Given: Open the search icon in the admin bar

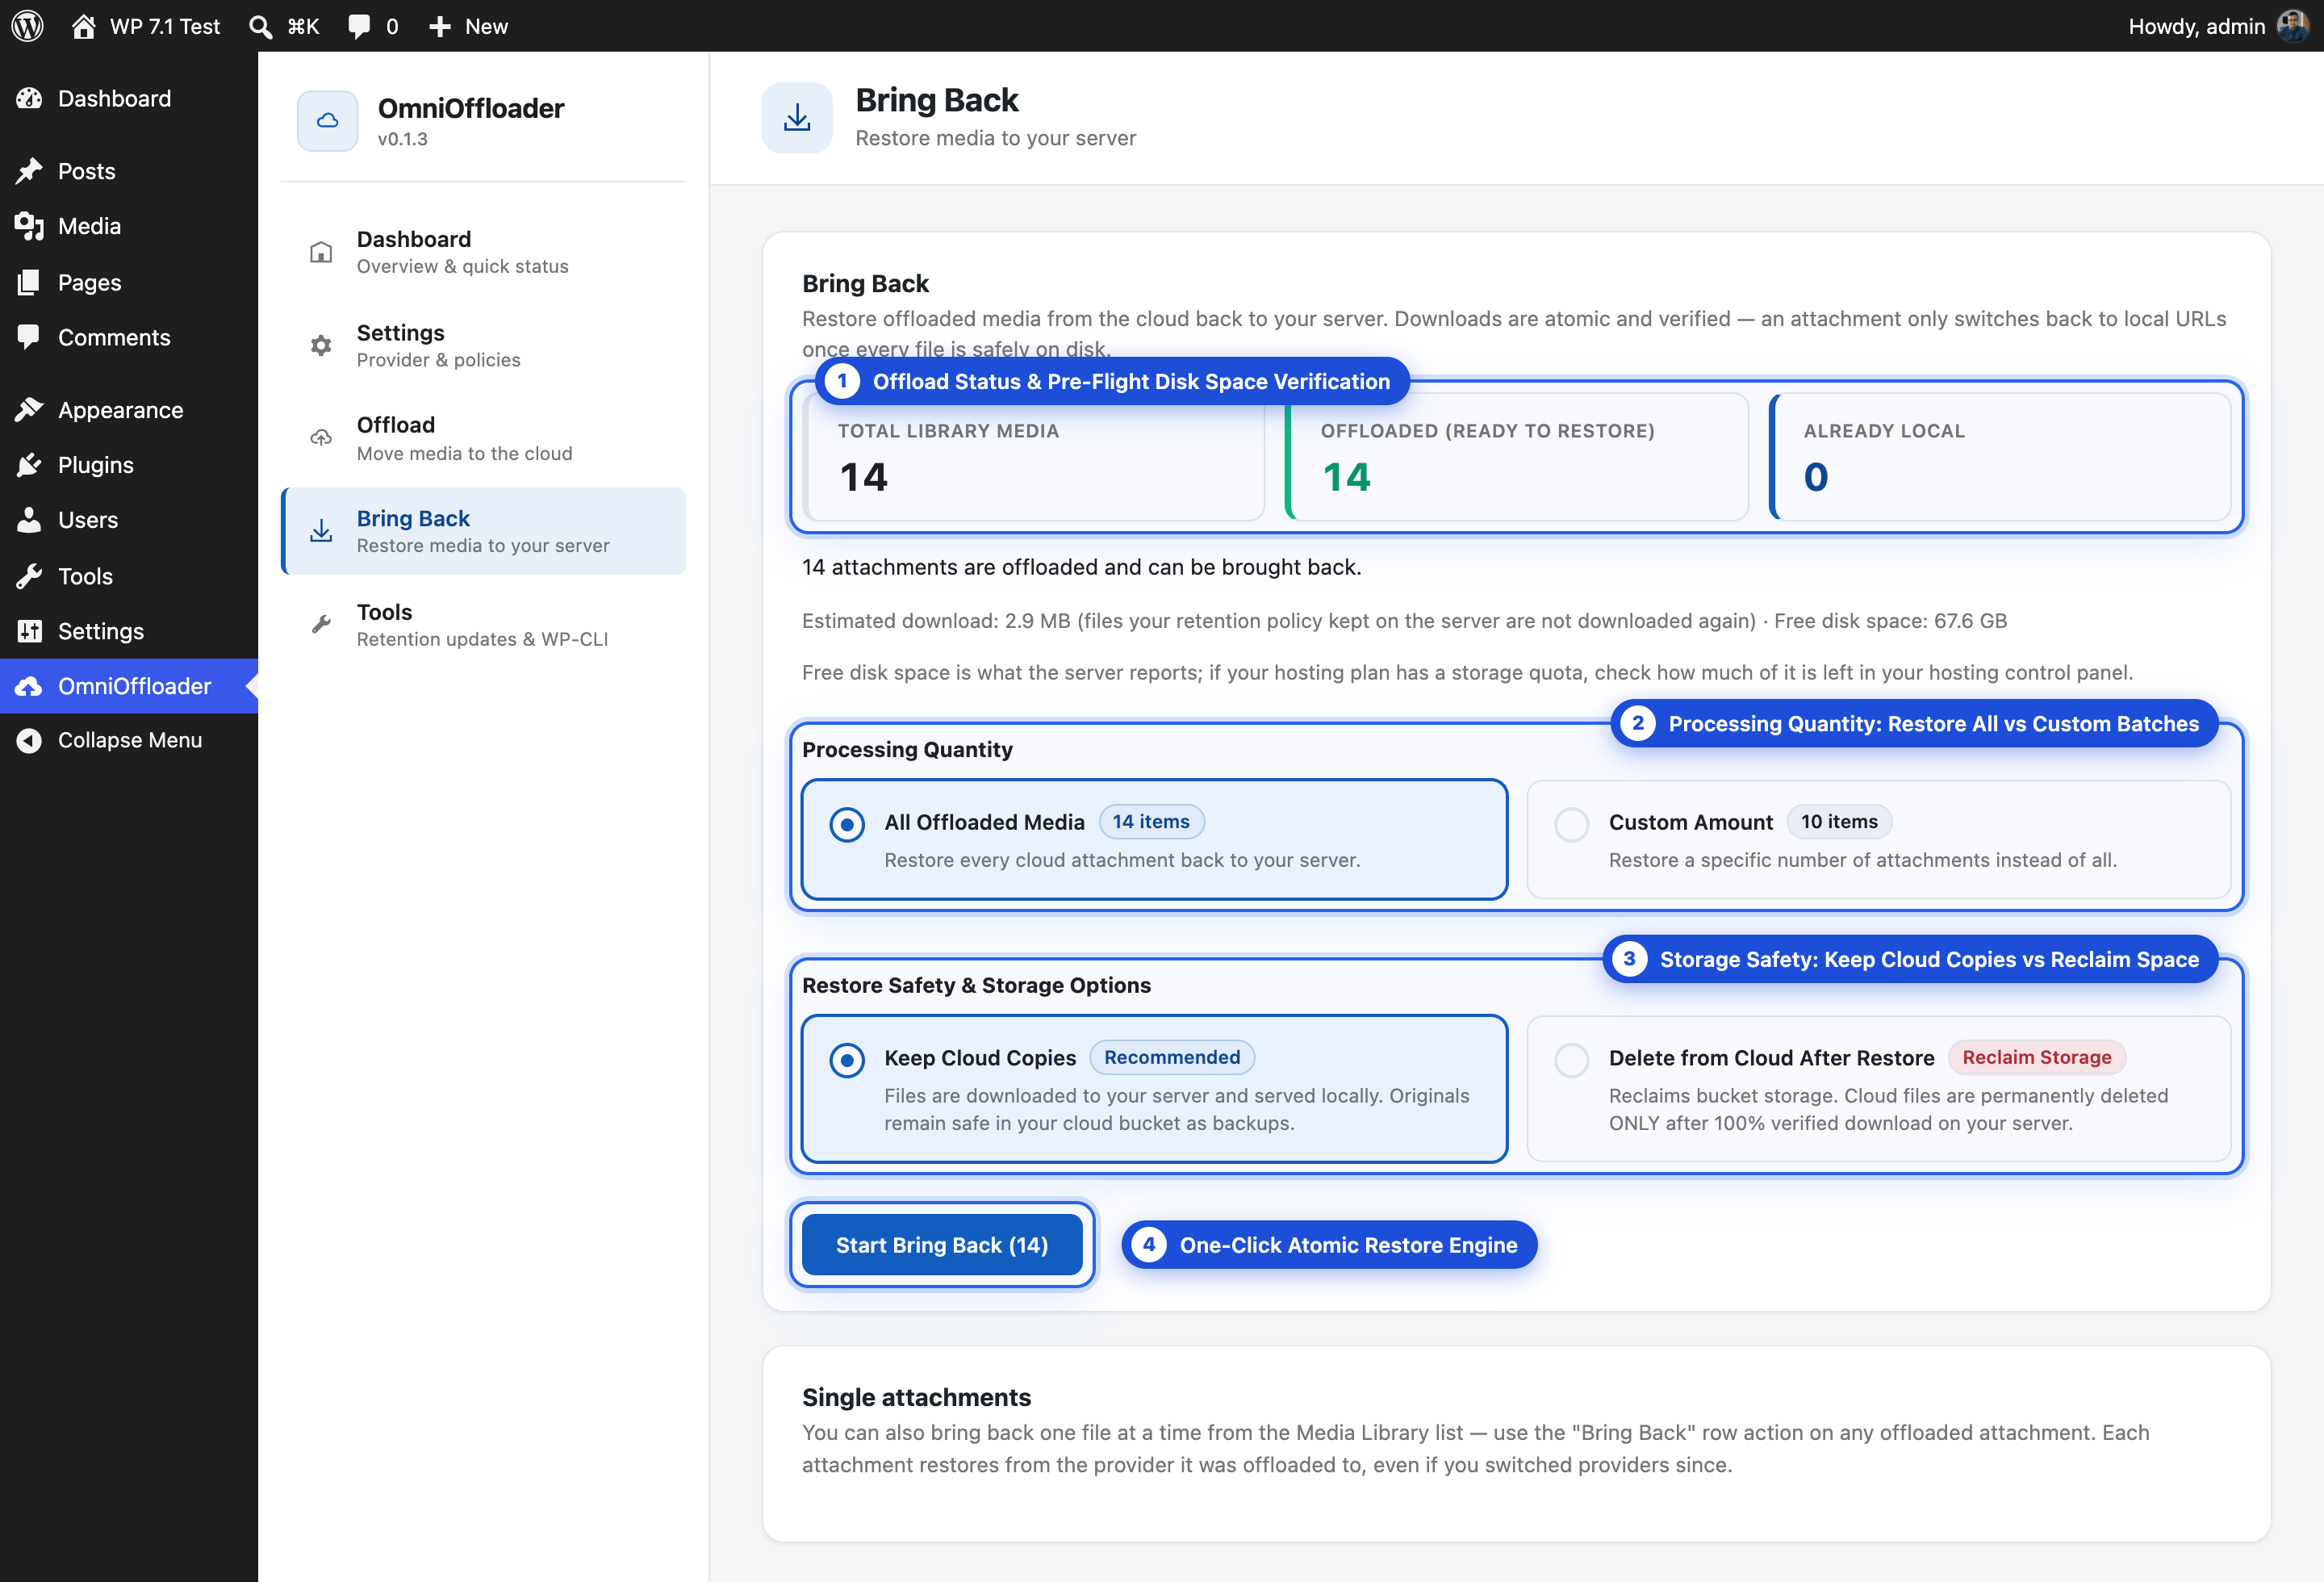Looking at the screenshot, I should point(260,27).
